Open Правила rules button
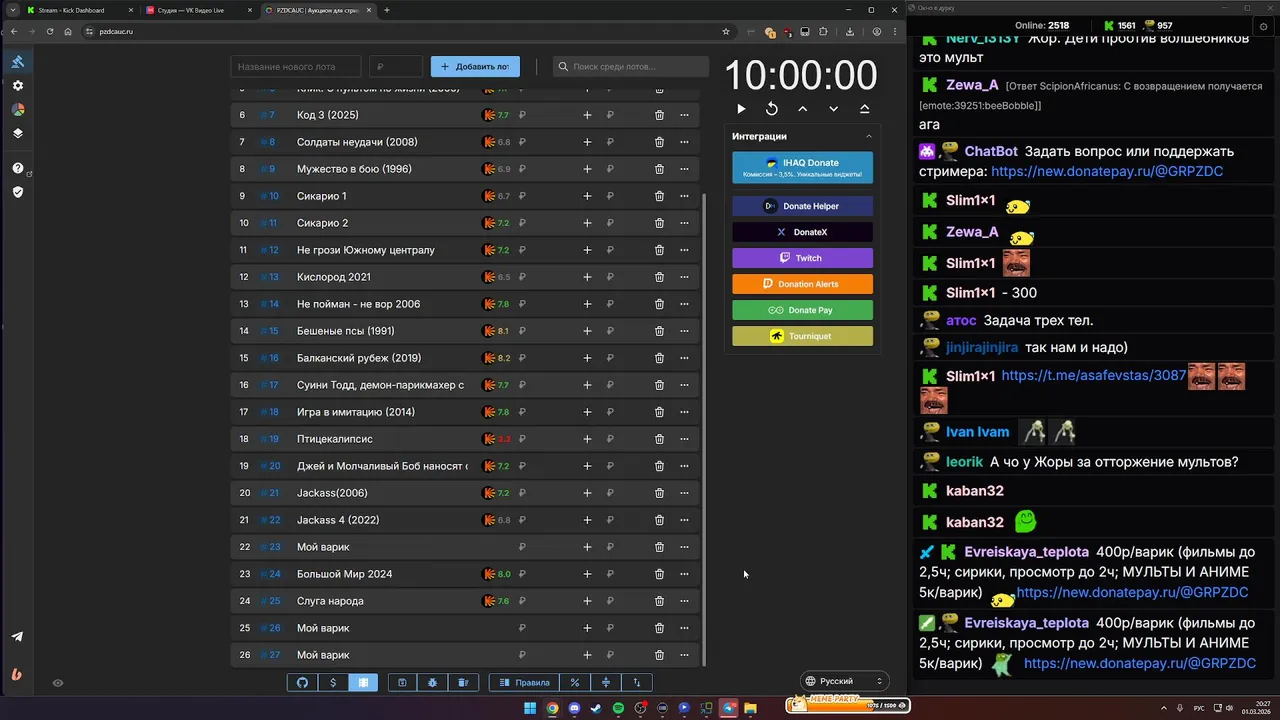Screen dimensions: 1280x720 524,683
